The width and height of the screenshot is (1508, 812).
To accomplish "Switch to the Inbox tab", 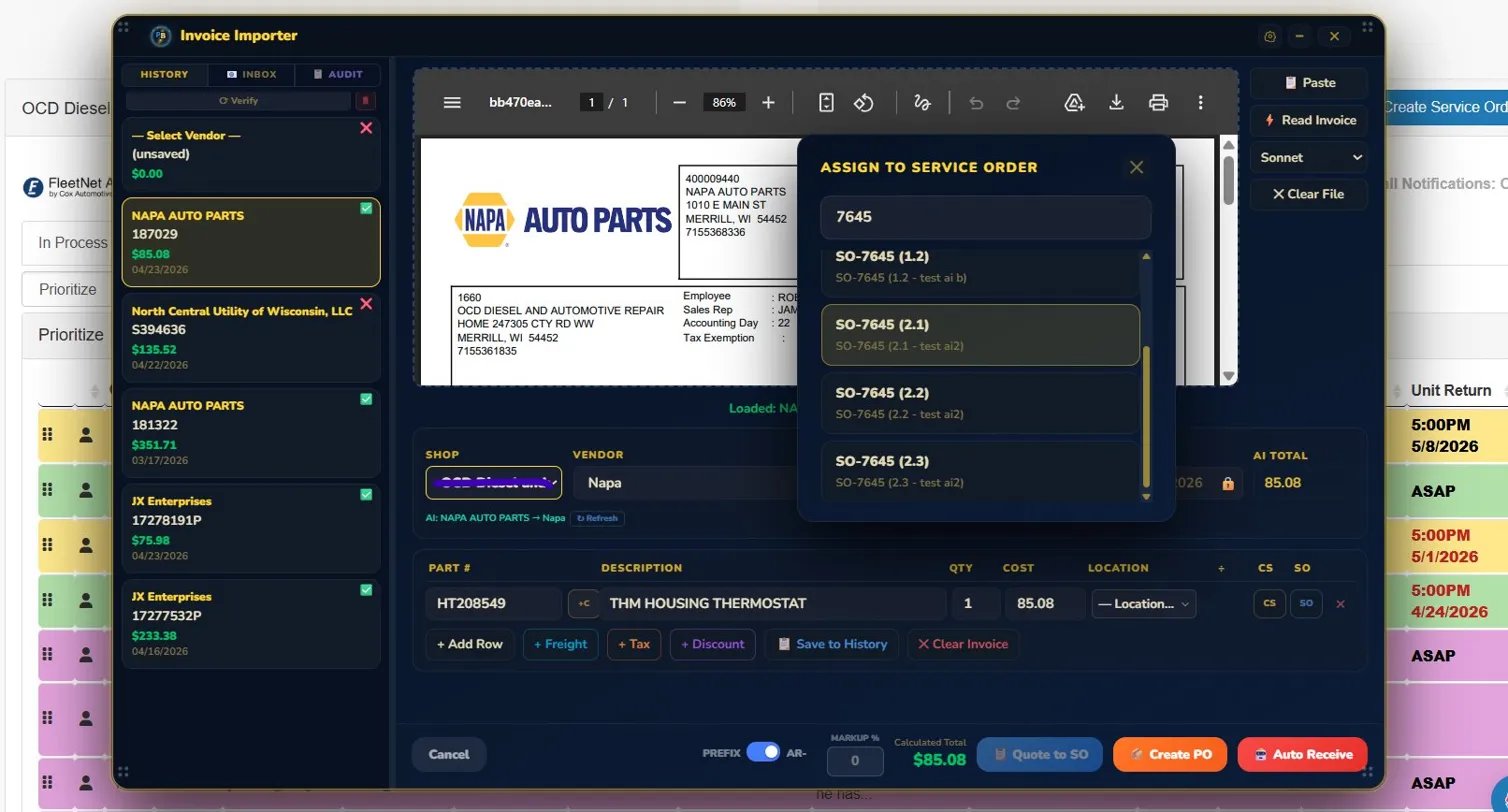I will pyautogui.click(x=251, y=74).
